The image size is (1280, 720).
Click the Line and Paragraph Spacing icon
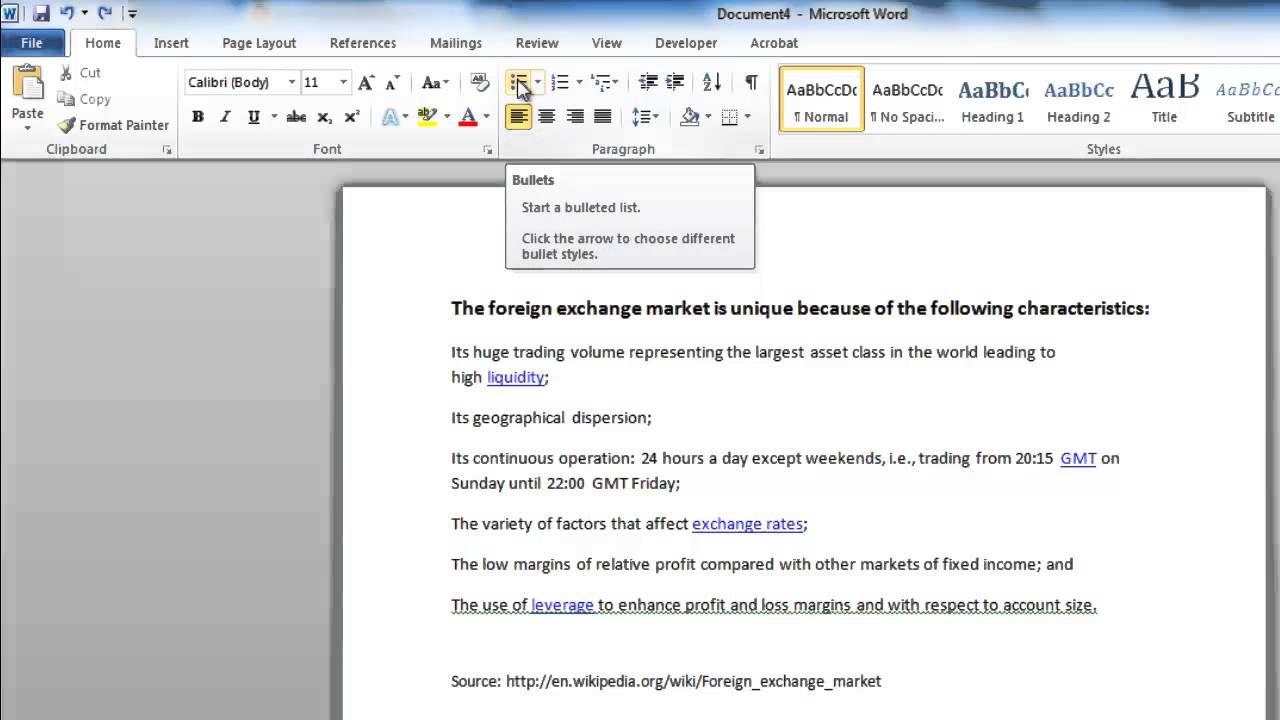pos(641,117)
